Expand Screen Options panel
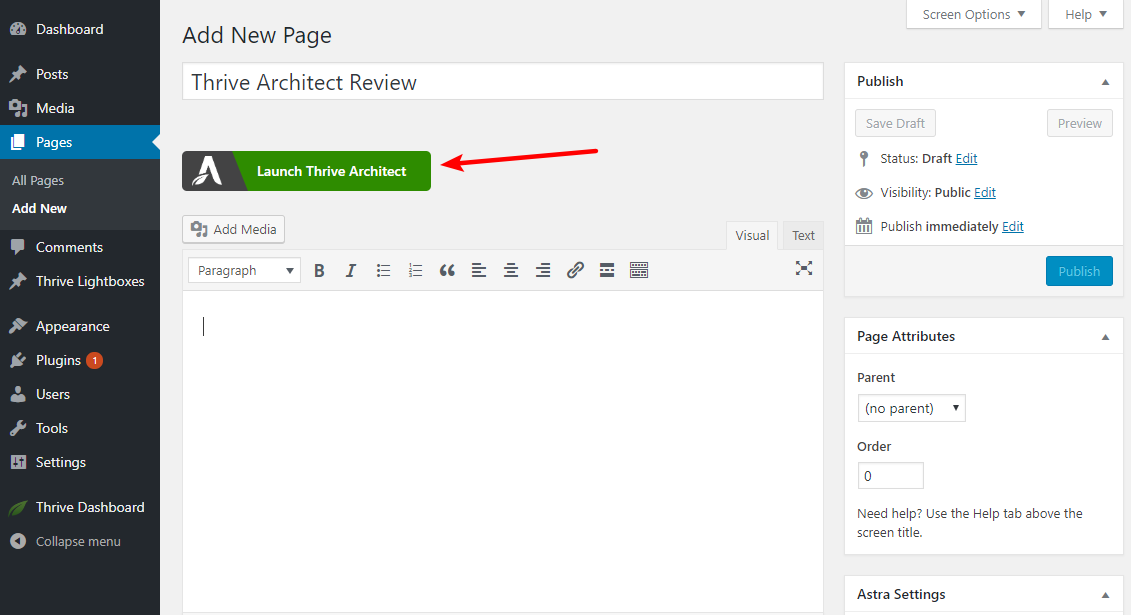Viewport: 1131px width, 615px height. [974, 14]
